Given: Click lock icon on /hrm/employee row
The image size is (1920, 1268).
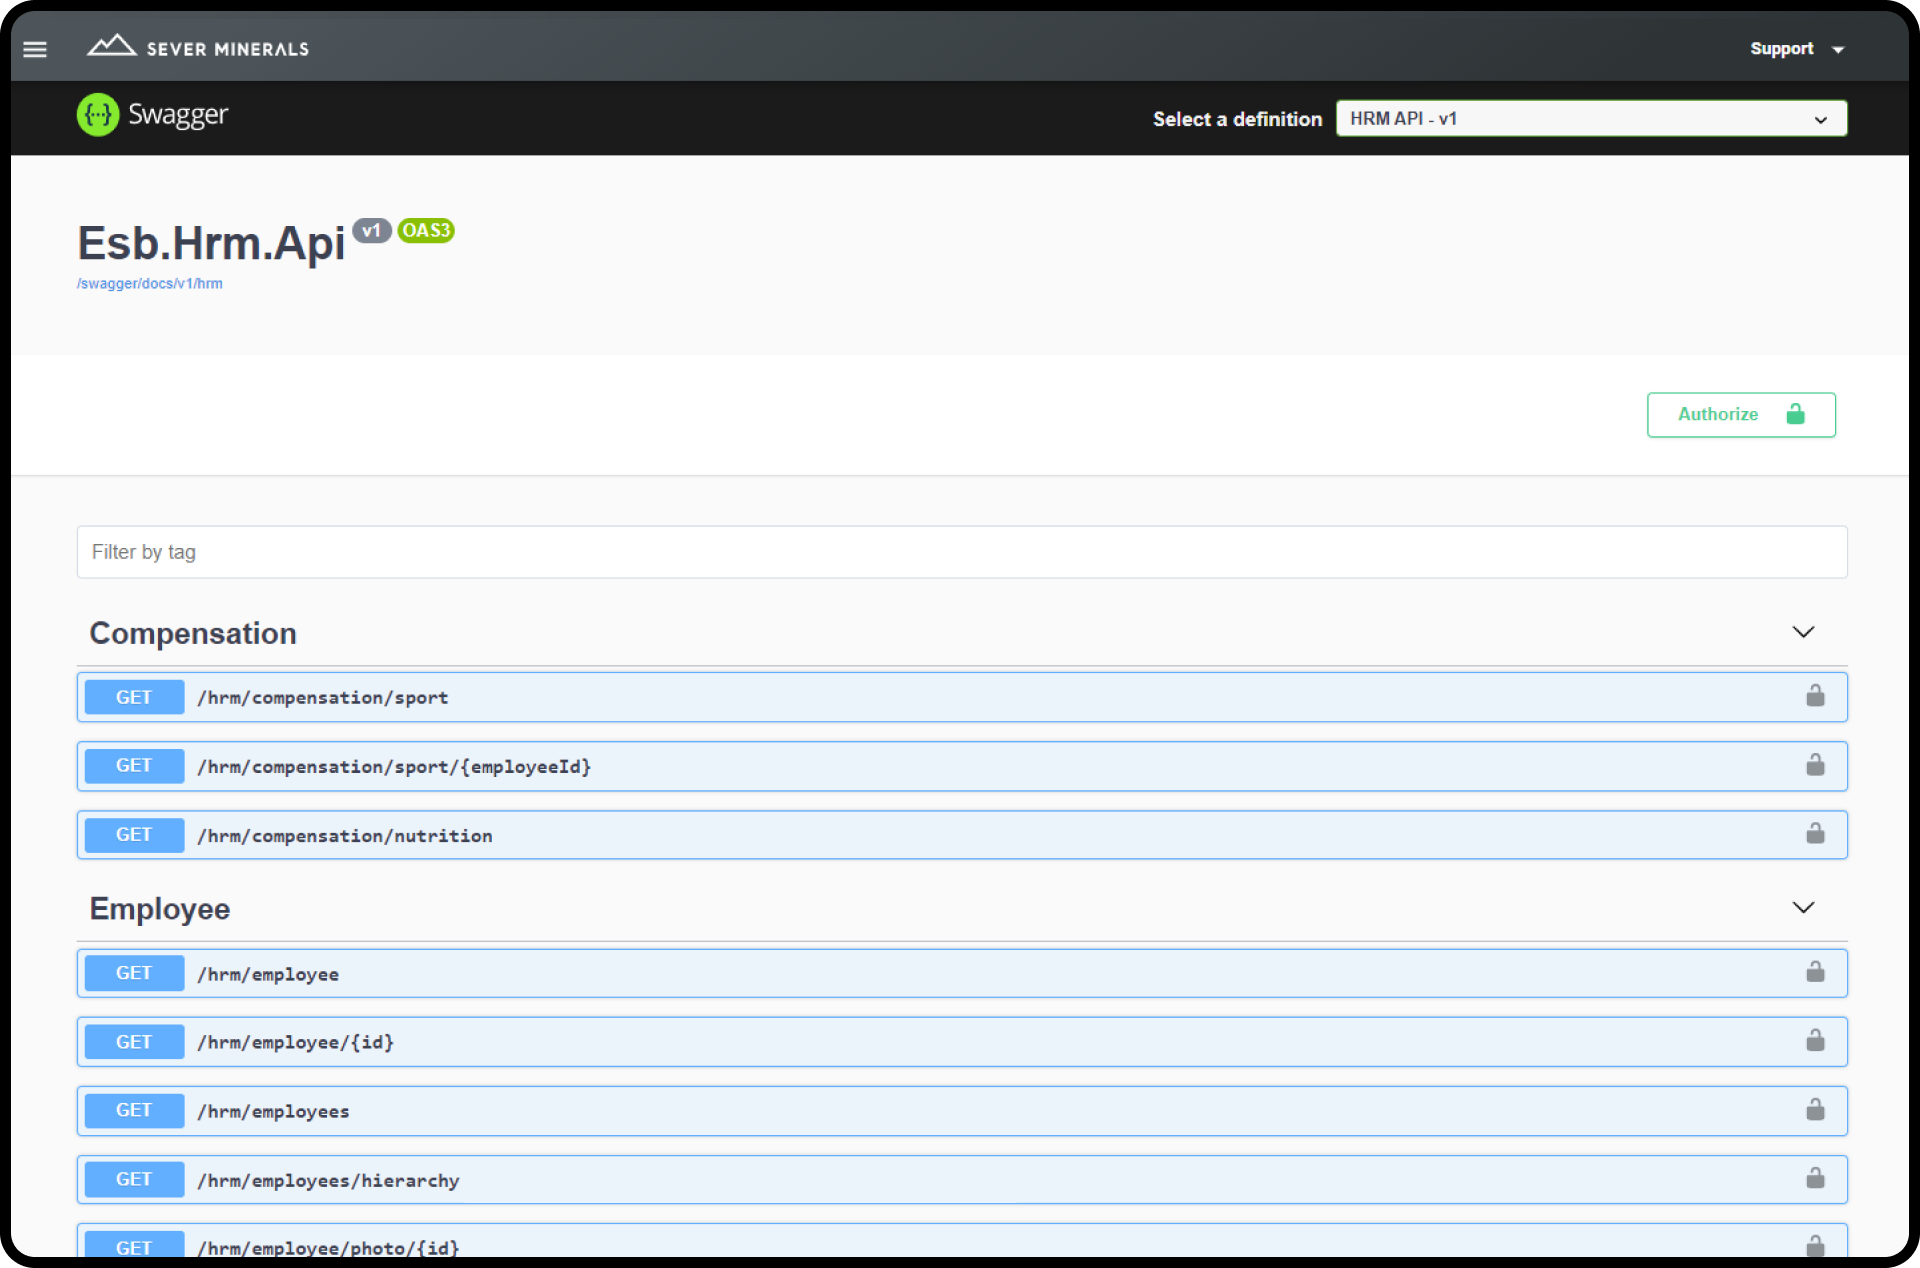Looking at the screenshot, I should (x=1814, y=972).
